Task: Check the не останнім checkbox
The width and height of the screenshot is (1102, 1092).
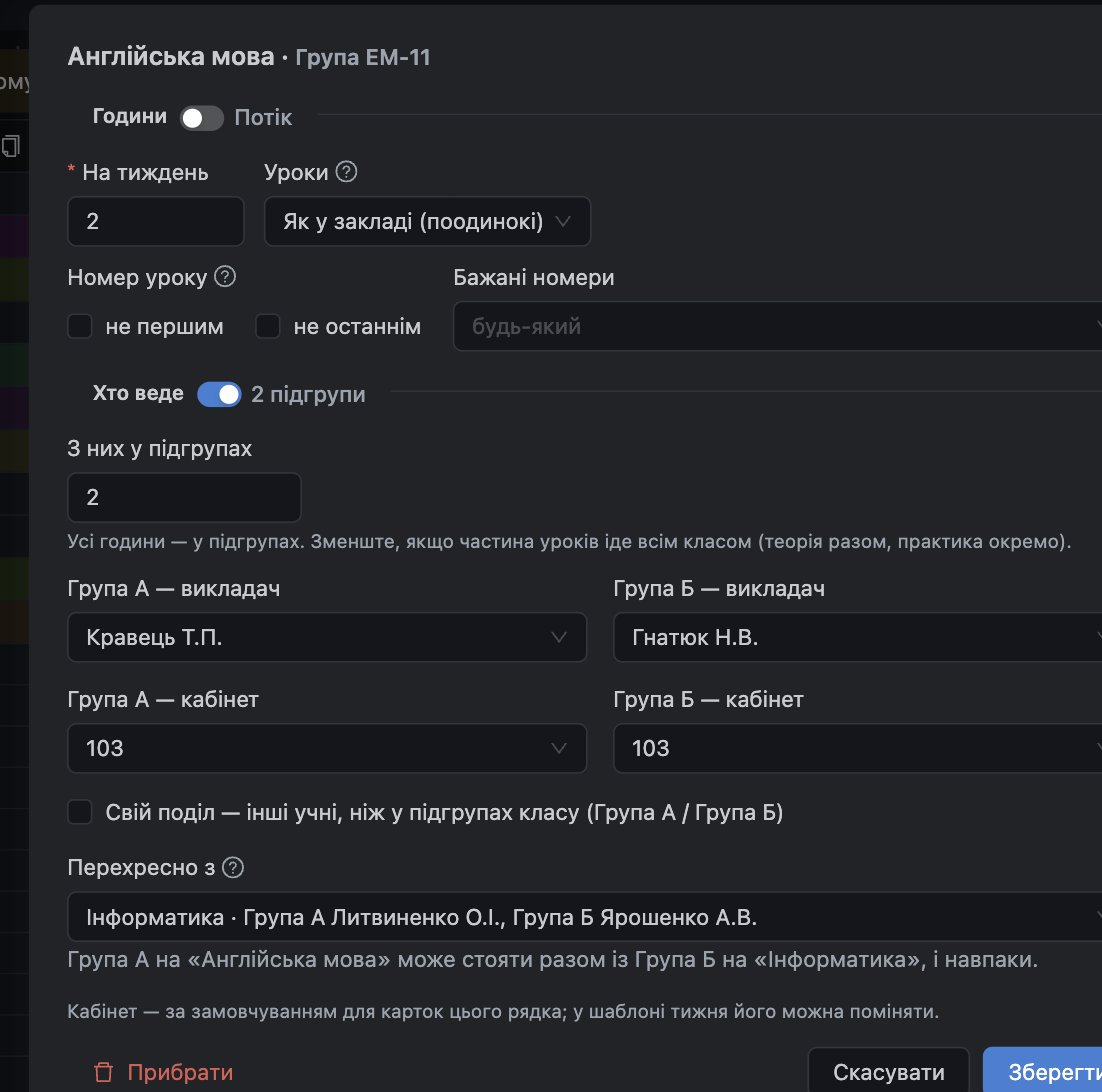Action: coord(268,326)
